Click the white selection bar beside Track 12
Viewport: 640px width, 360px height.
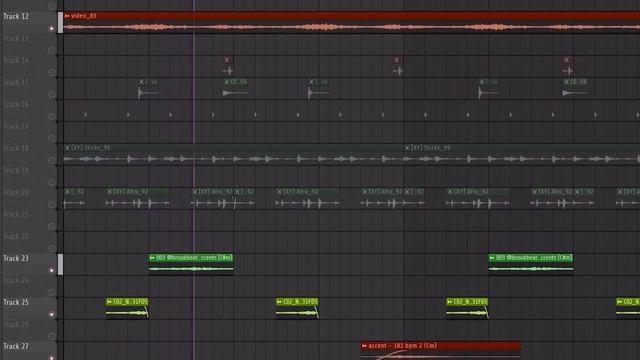coord(60,22)
